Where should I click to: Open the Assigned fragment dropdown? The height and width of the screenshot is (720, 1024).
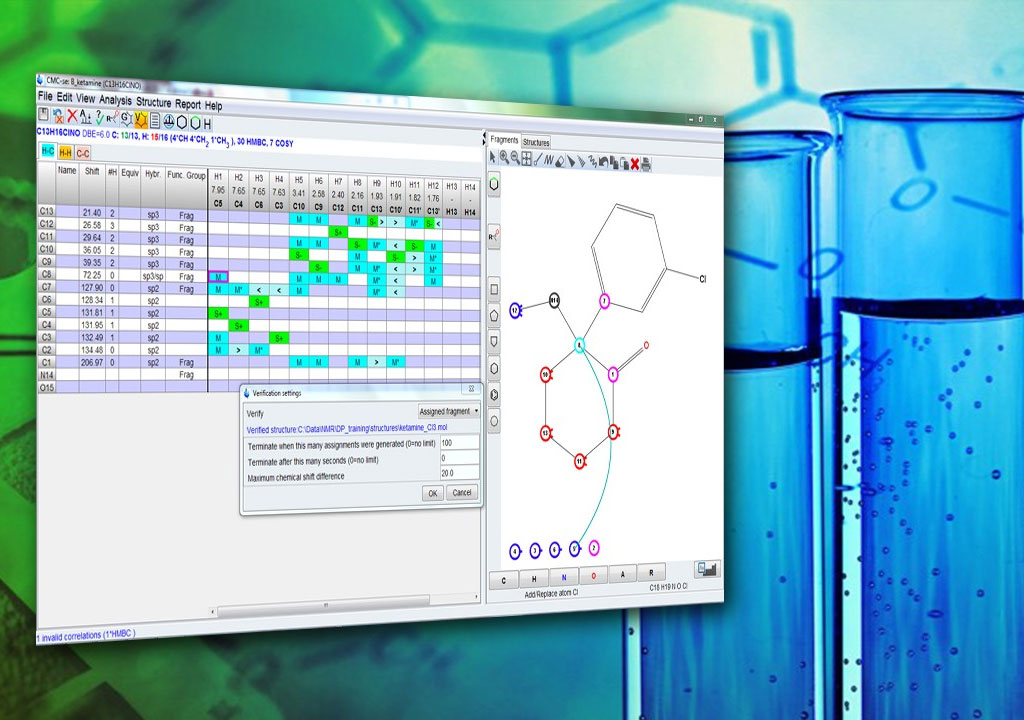449,411
